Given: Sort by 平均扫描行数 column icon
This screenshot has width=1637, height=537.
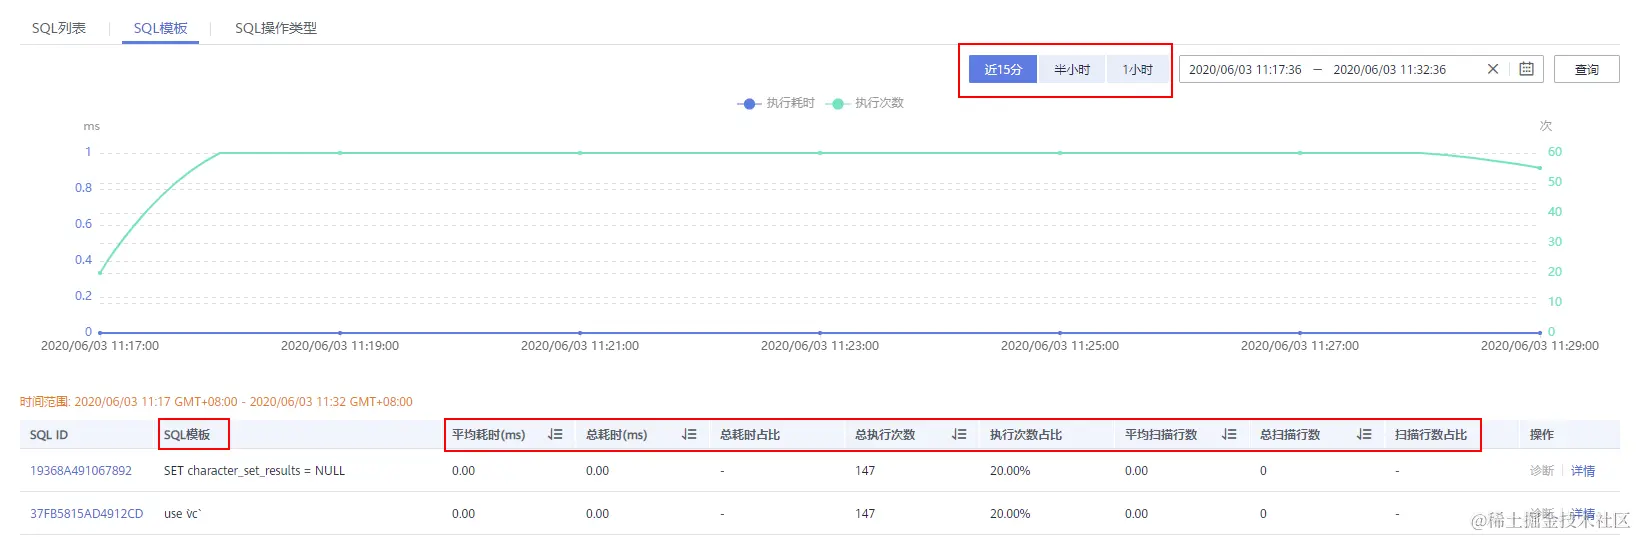Looking at the screenshot, I should pyautogui.click(x=1230, y=434).
